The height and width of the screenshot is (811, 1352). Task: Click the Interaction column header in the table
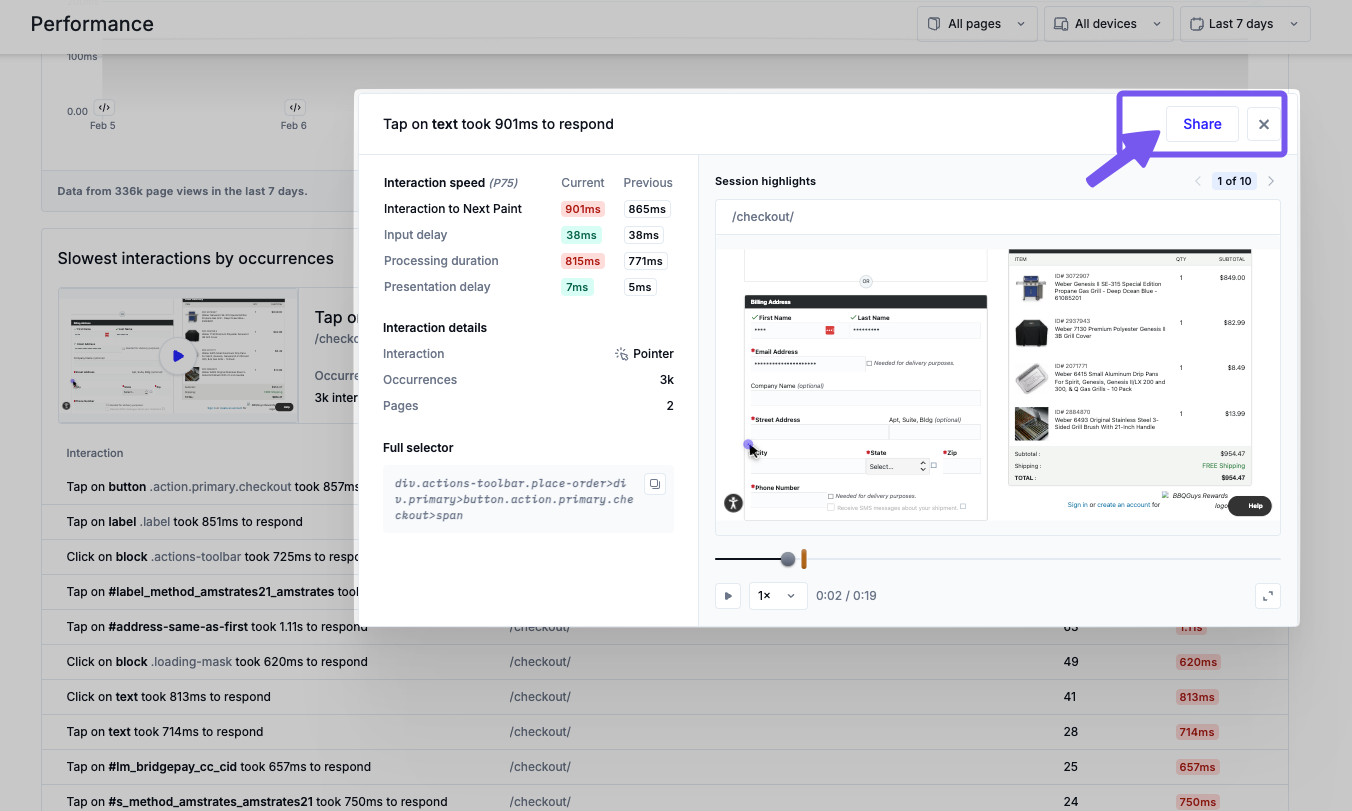[95, 453]
